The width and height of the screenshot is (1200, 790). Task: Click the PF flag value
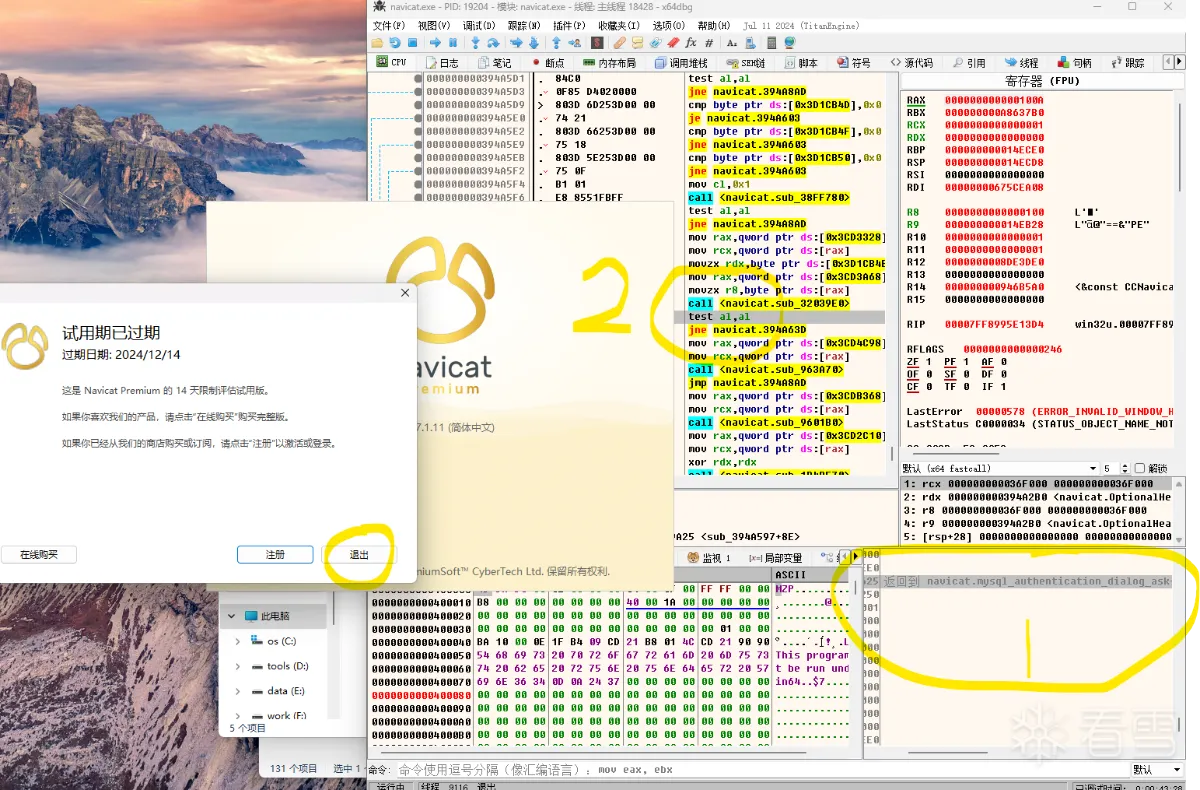(967, 362)
